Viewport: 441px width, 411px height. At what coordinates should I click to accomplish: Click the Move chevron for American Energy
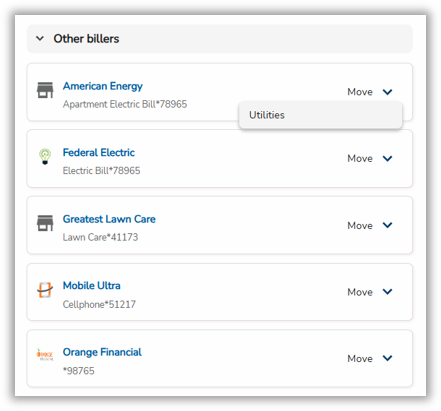[x=387, y=92]
